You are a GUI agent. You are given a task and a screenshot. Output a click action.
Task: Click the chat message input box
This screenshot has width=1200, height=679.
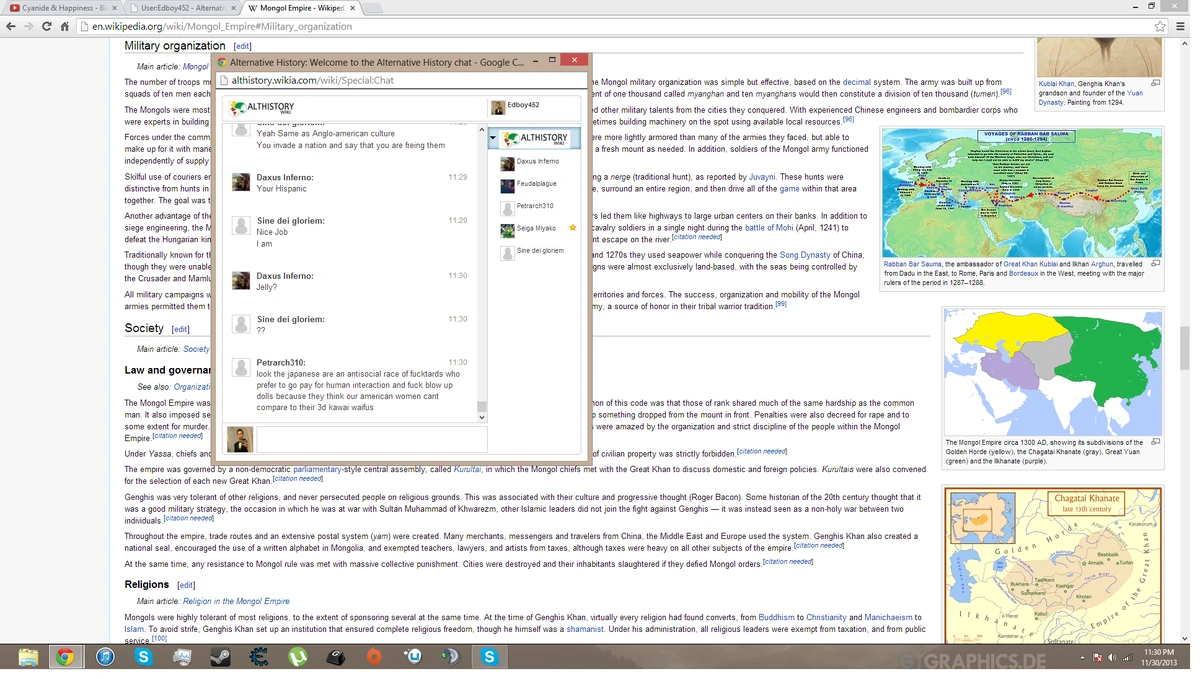pos(372,439)
